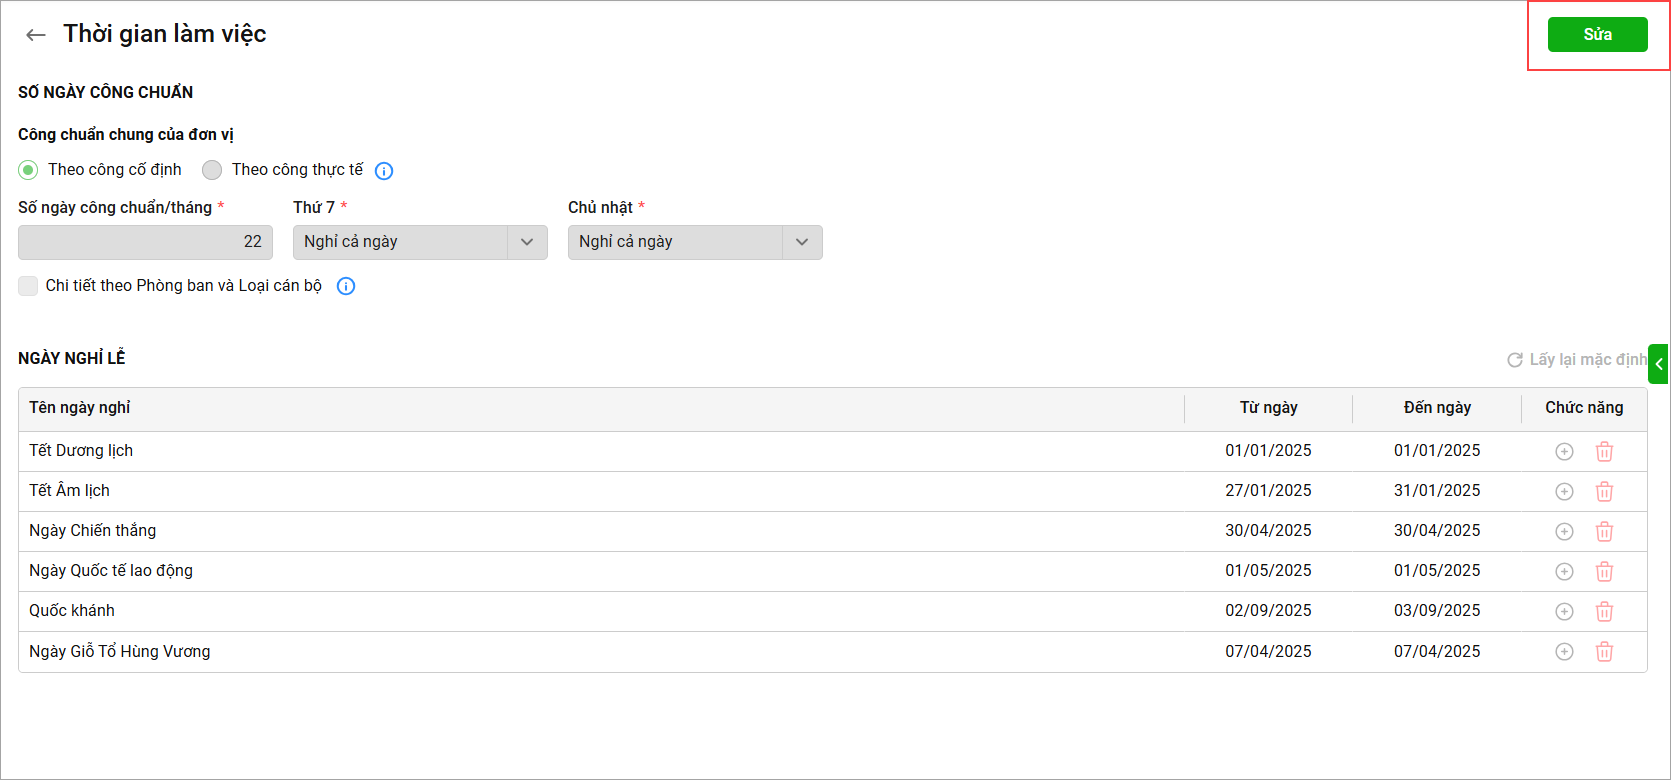Remove Ngày Giỗ Tổ Hùng Vương entry
The width and height of the screenshot is (1671, 780).
1604,652
